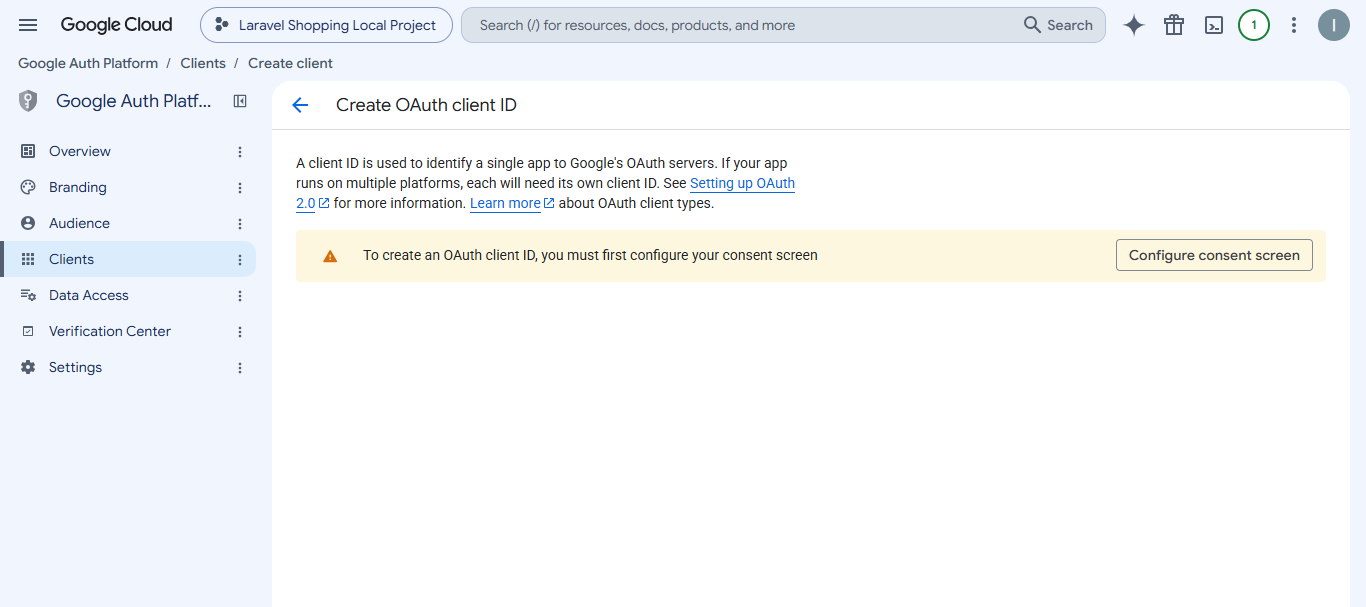This screenshot has width=1366, height=607.
Task: Open more options for Settings
Action: click(x=240, y=368)
